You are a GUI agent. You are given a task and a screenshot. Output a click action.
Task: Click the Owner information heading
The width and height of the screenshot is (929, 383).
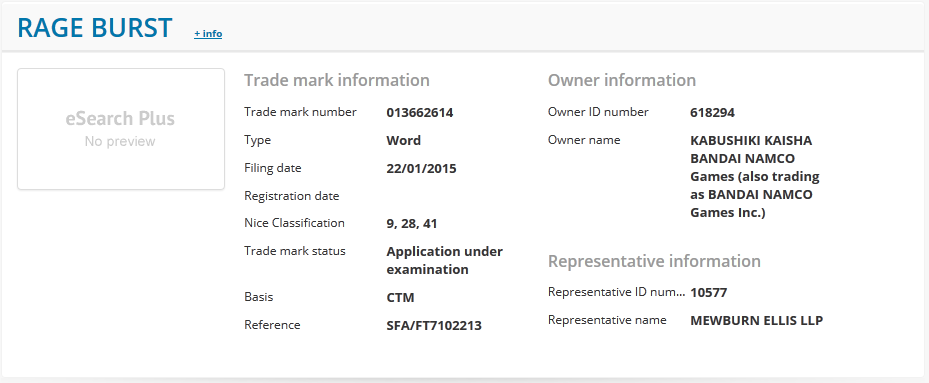coord(622,80)
